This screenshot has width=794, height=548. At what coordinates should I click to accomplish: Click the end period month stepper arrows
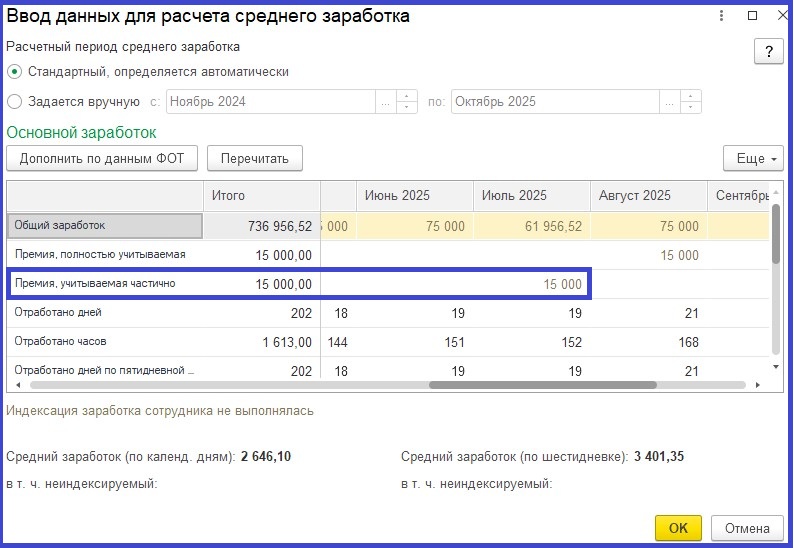click(690, 102)
